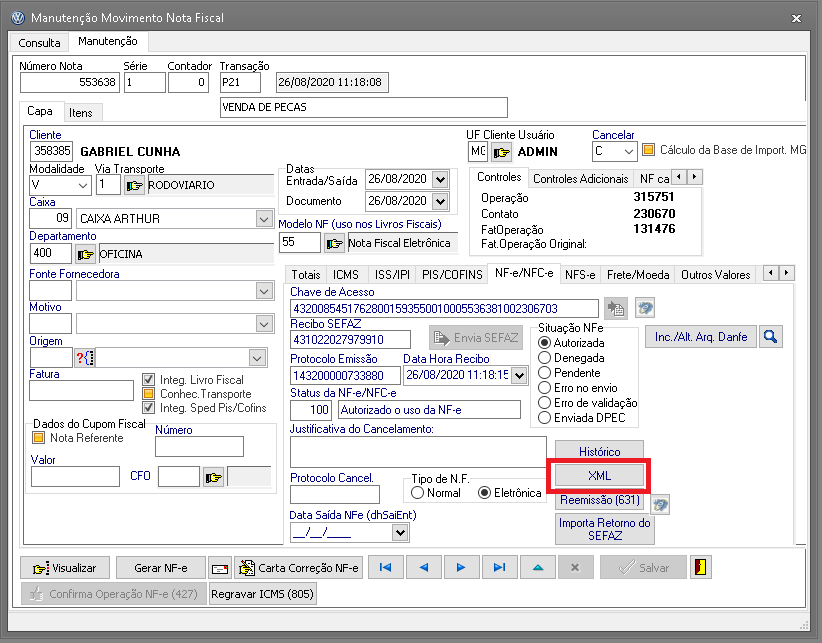Click the magnifier search icon beside Danfe
This screenshot has width=822, height=643.
(x=770, y=337)
